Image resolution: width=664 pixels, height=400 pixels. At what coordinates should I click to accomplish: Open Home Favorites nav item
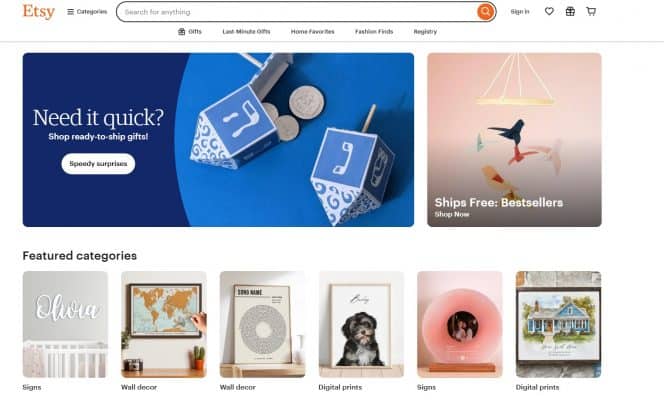point(313,31)
